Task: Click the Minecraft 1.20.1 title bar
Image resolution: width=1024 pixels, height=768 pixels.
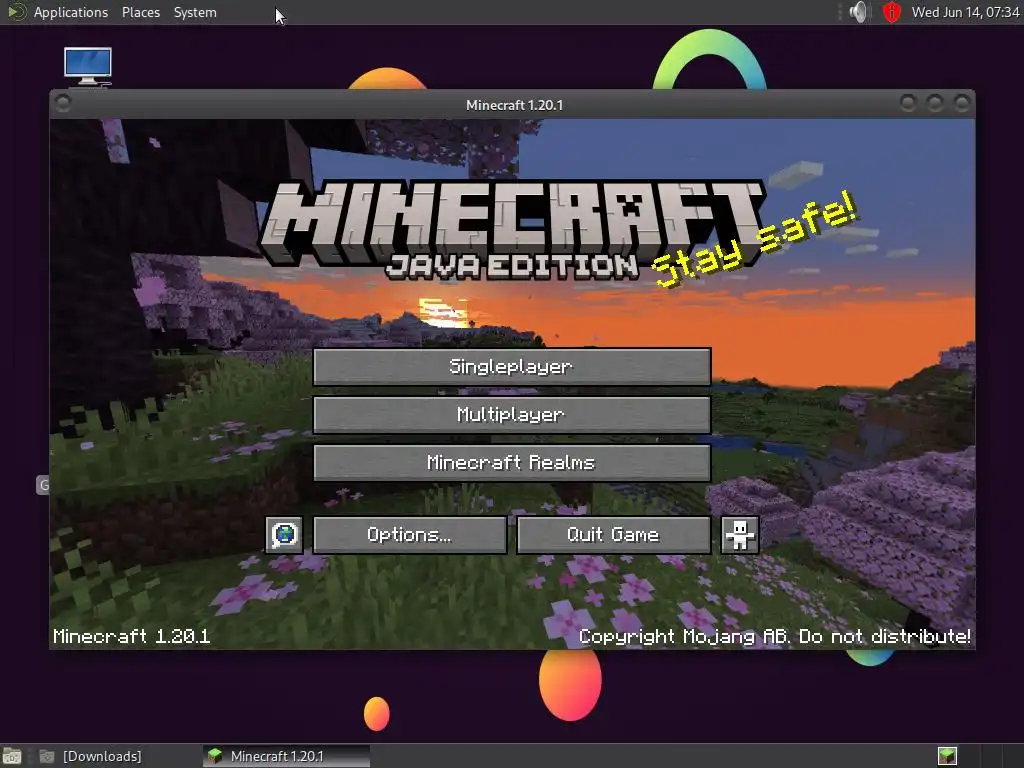Action: tap(514, 105)
